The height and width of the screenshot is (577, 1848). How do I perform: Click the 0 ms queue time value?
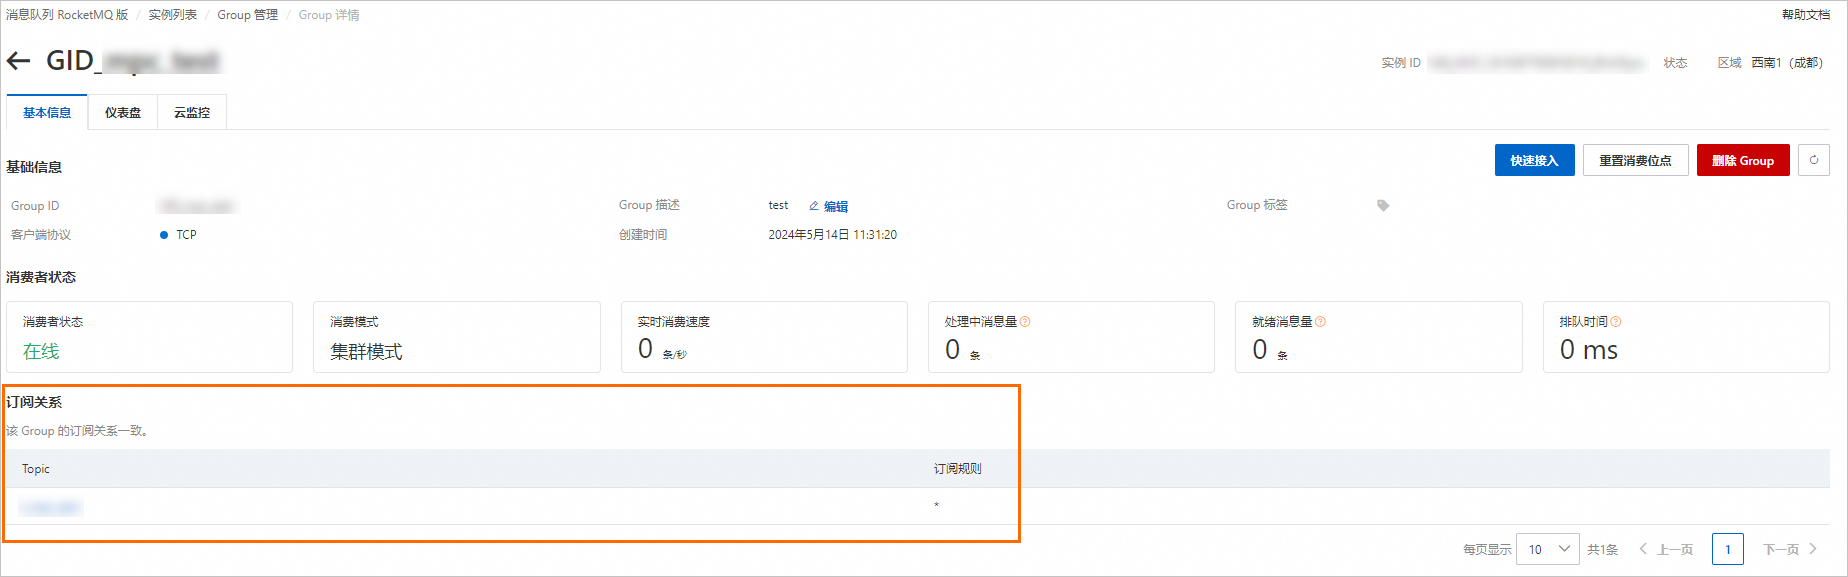click(1589, 350)
